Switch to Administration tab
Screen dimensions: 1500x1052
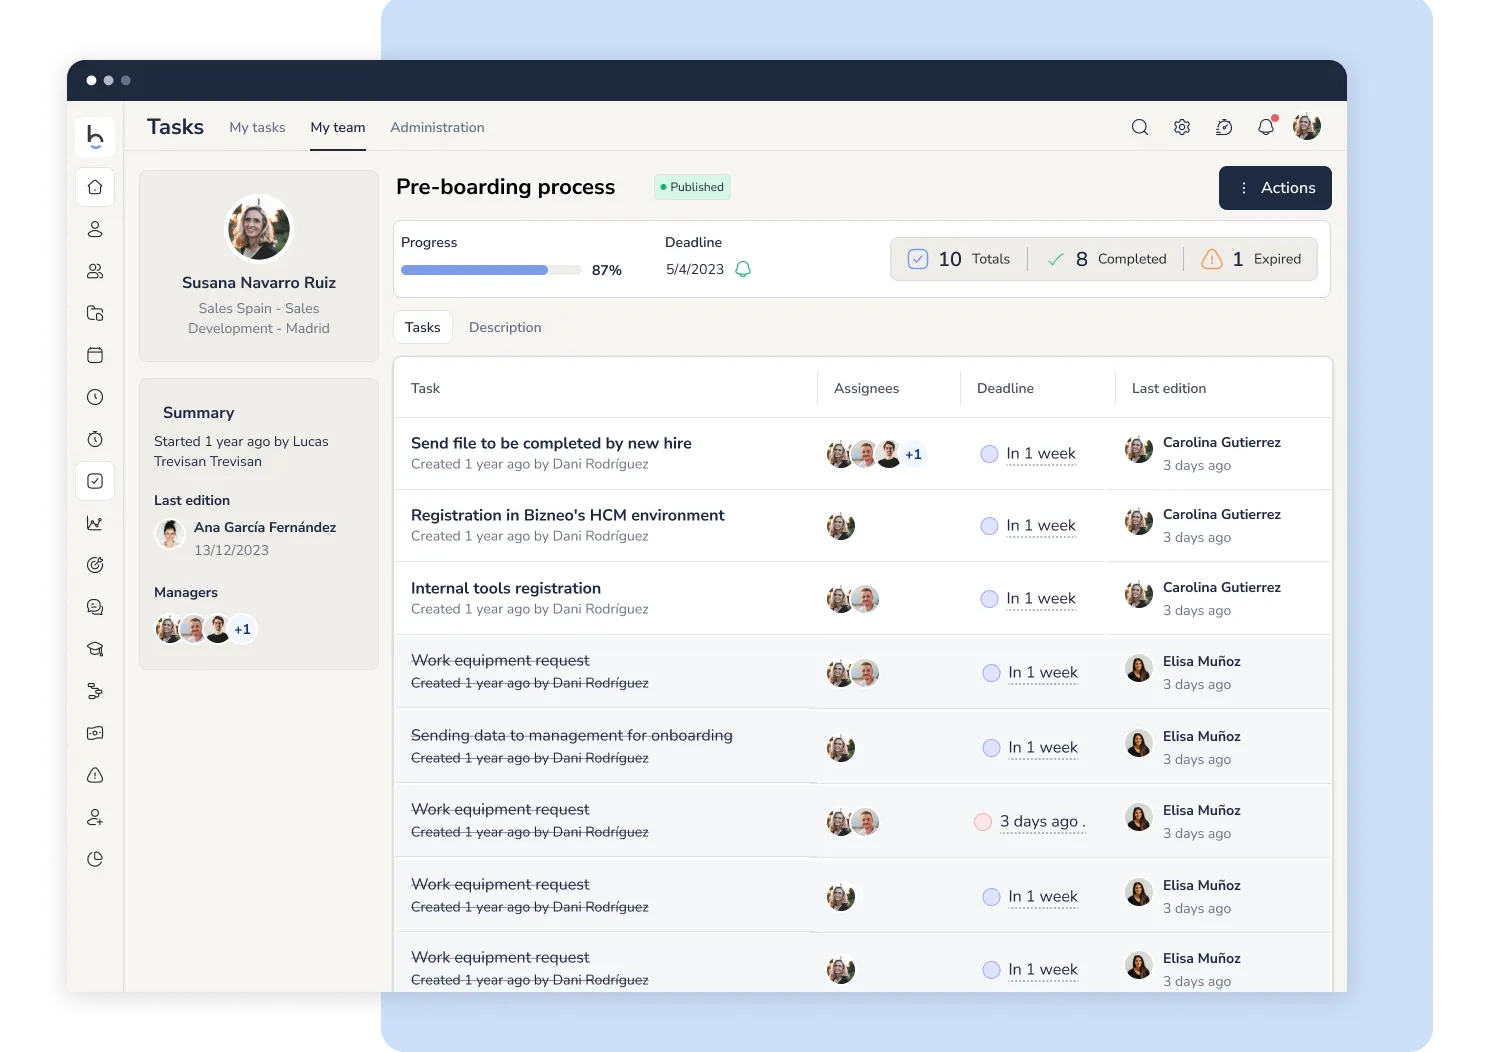[437, 127]
